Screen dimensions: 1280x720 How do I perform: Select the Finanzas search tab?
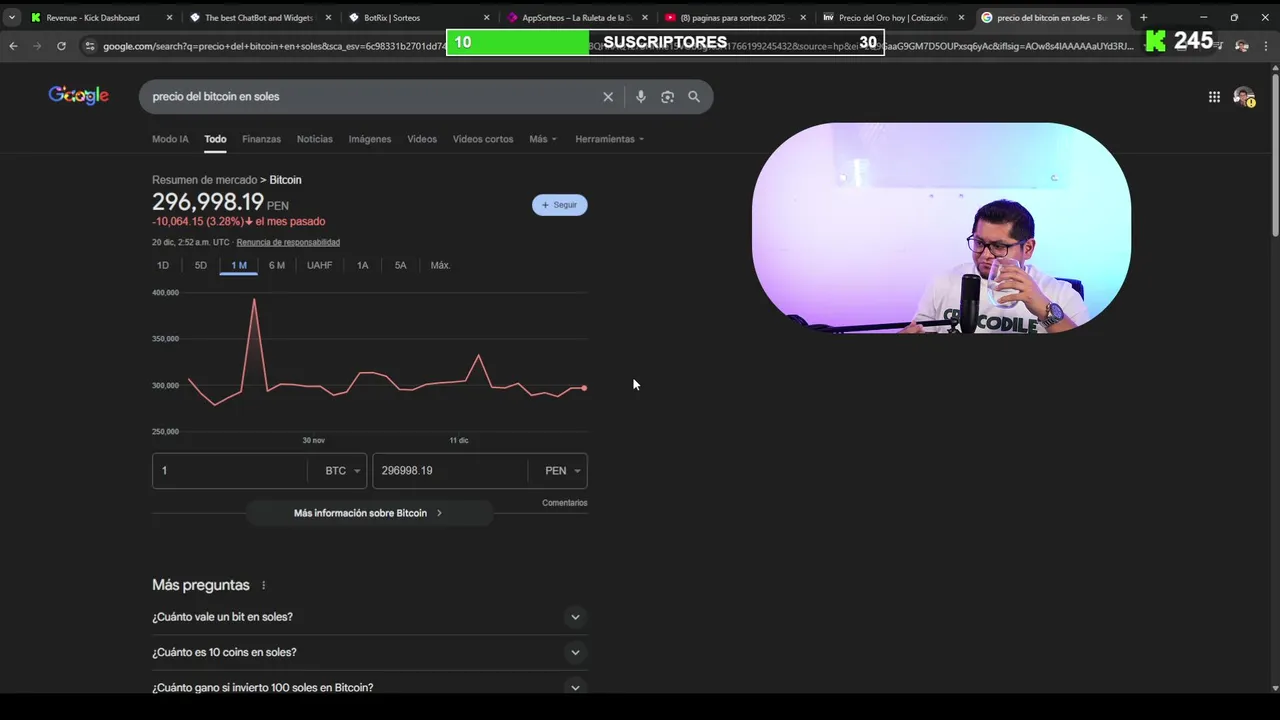point(261,139)
